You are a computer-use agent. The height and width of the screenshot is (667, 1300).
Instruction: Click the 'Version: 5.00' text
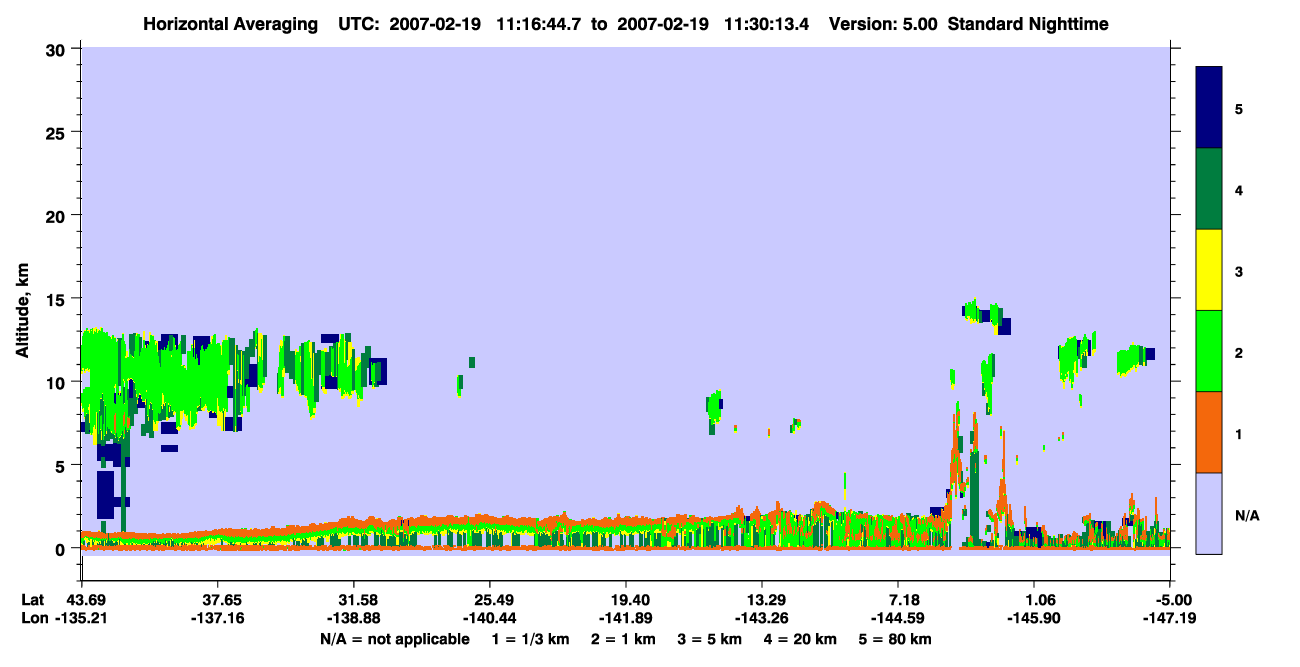[883, 23]
